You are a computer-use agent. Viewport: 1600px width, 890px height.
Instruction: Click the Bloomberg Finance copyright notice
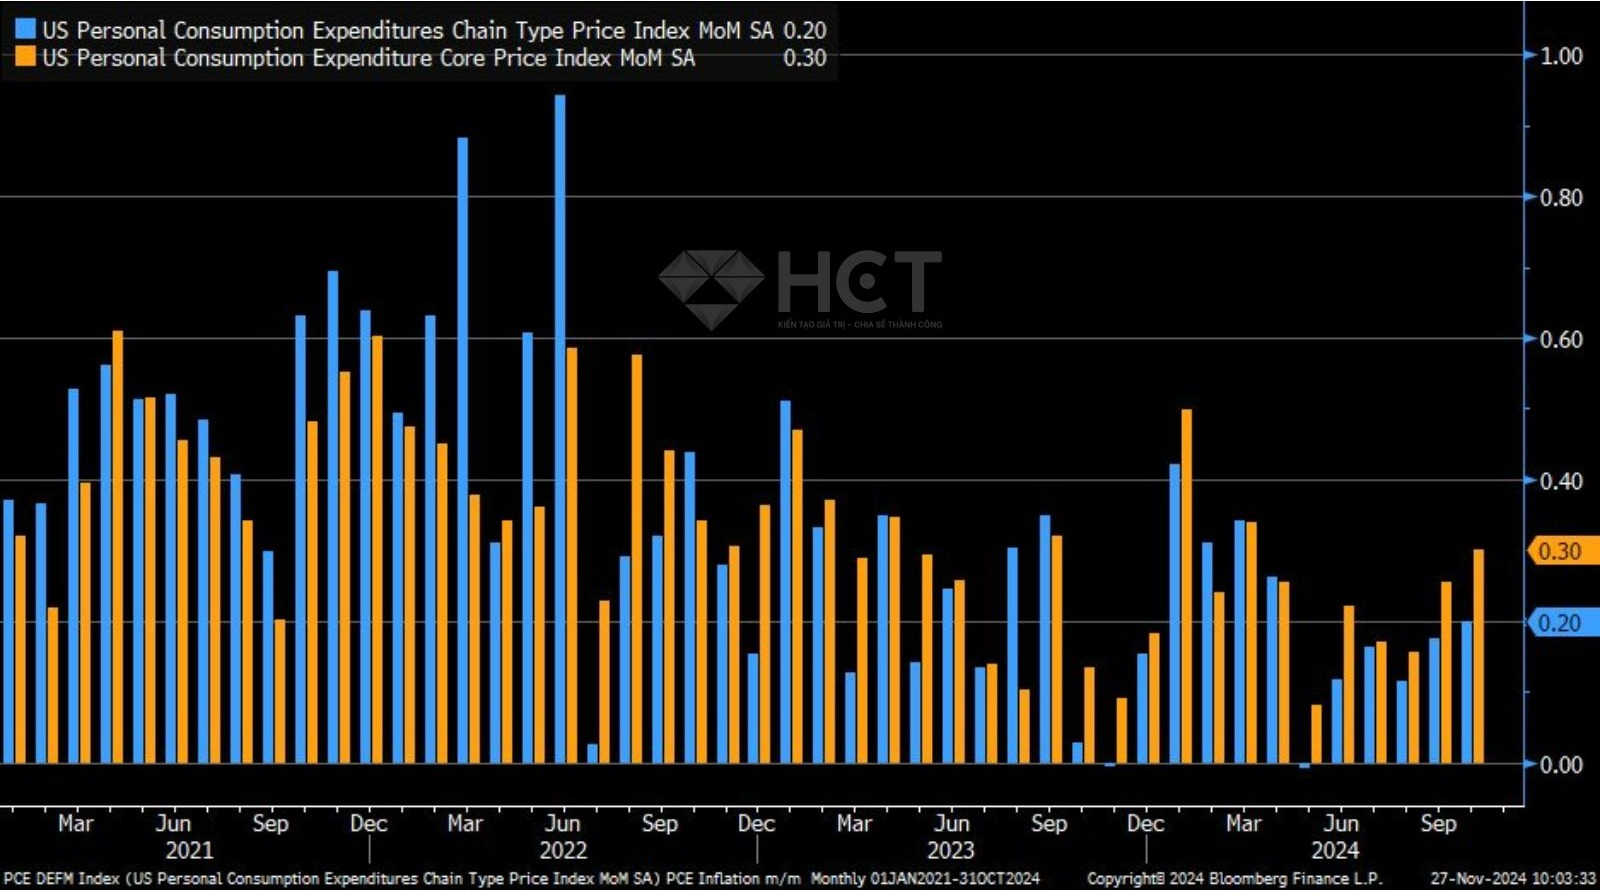coord(1234,879)
